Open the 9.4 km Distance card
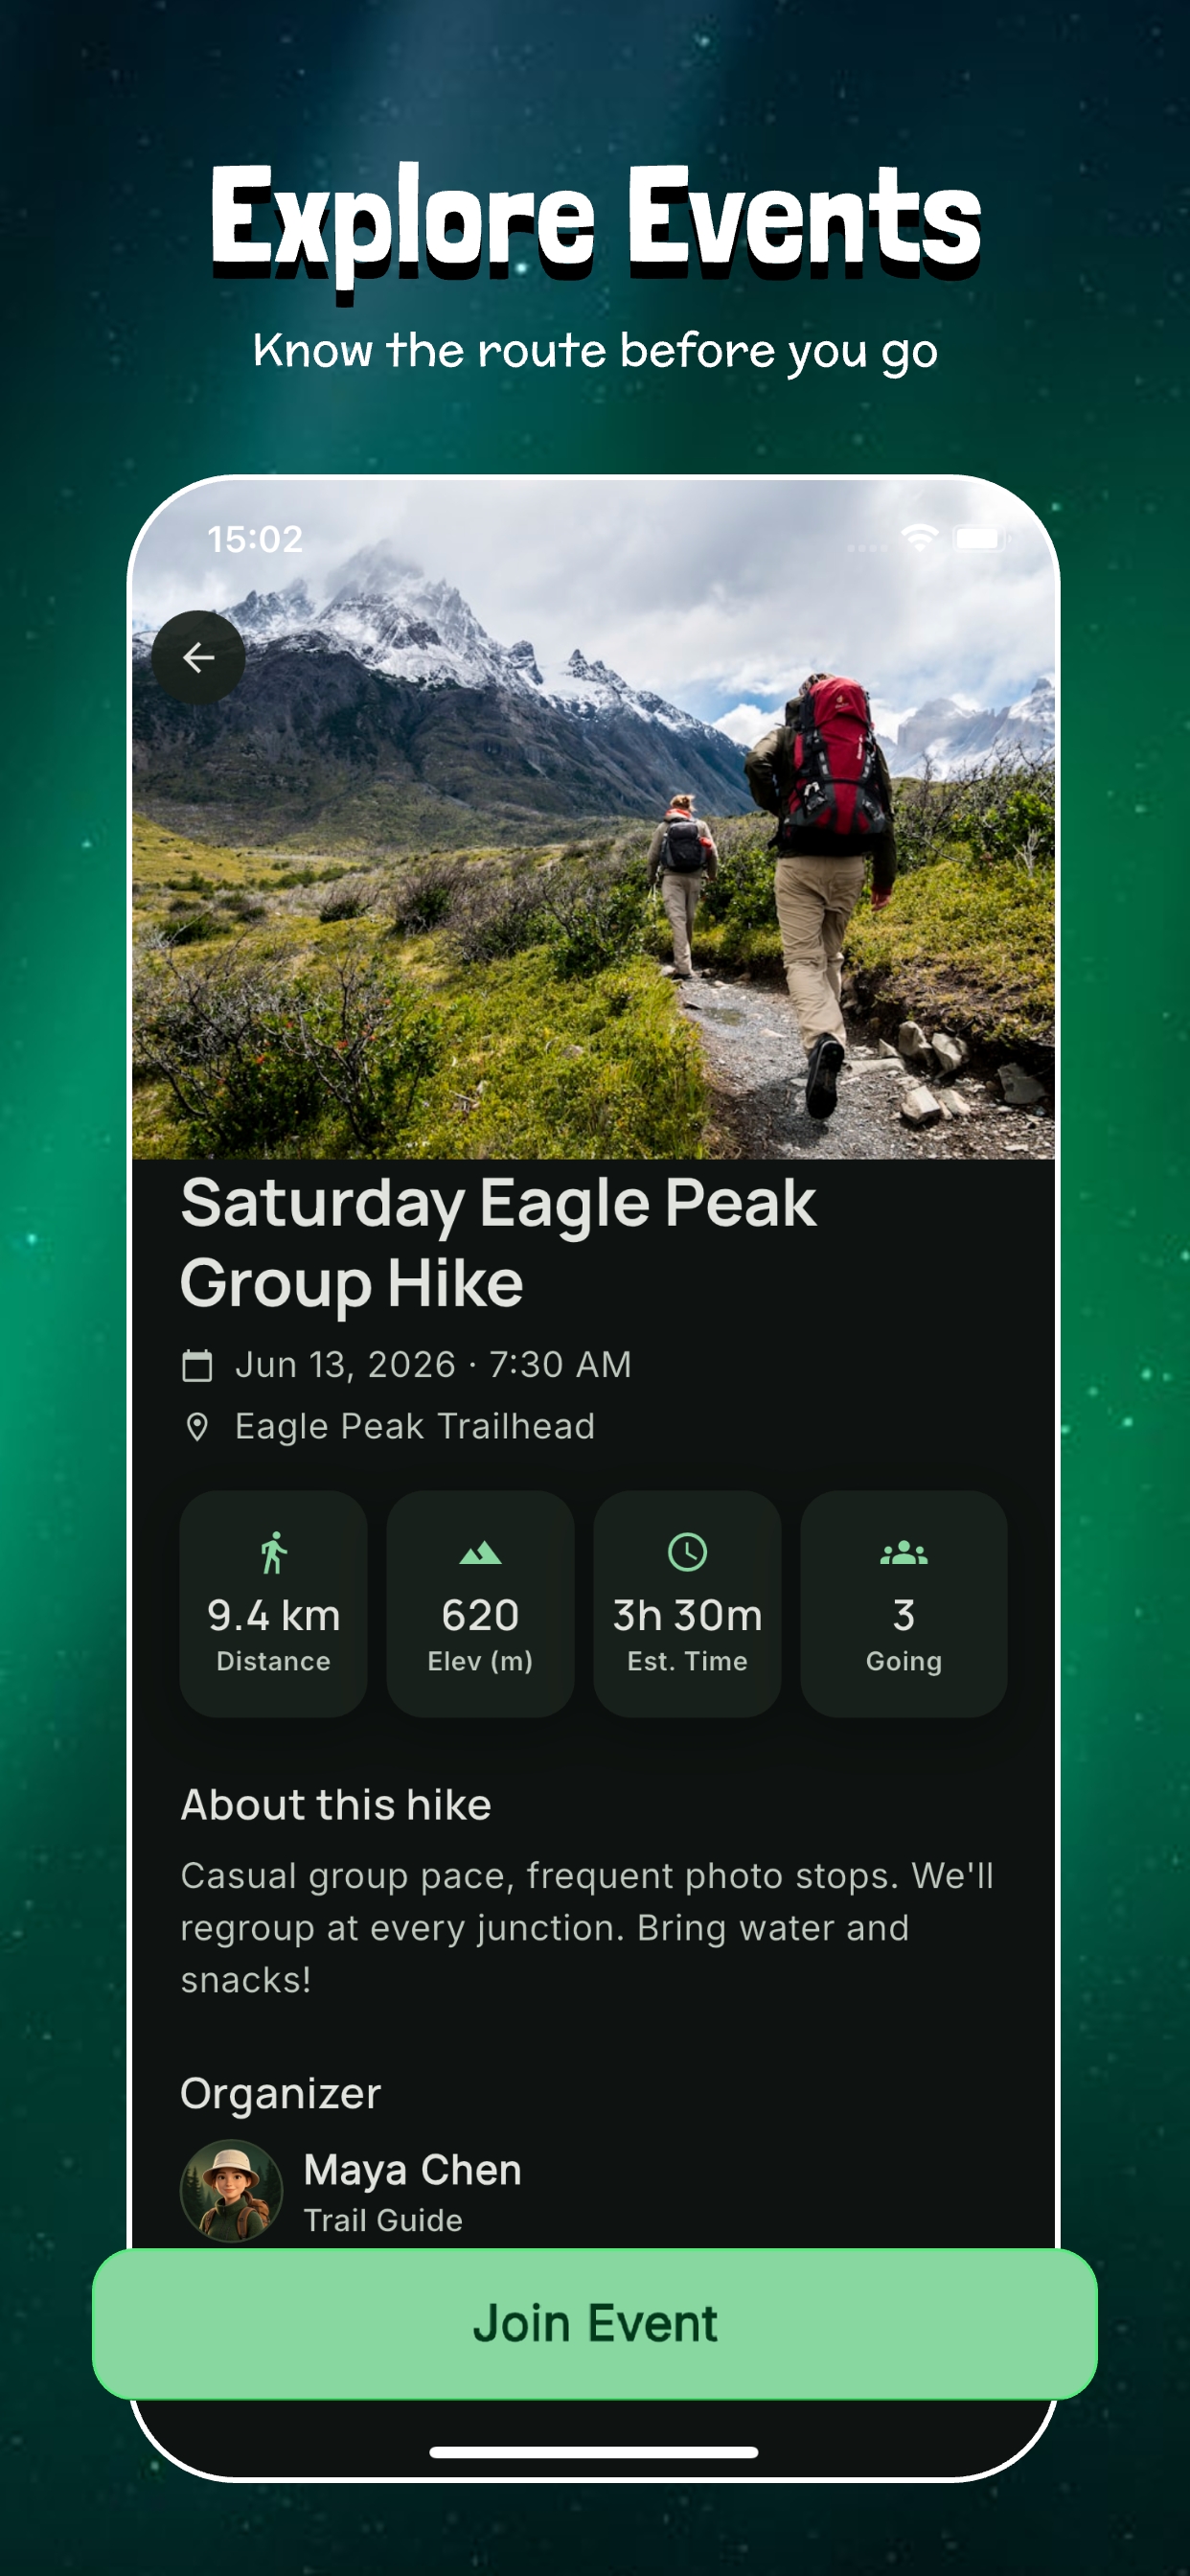Image resolution: width=1190 pixels, height=2576 pixels. pos(273,1604)
